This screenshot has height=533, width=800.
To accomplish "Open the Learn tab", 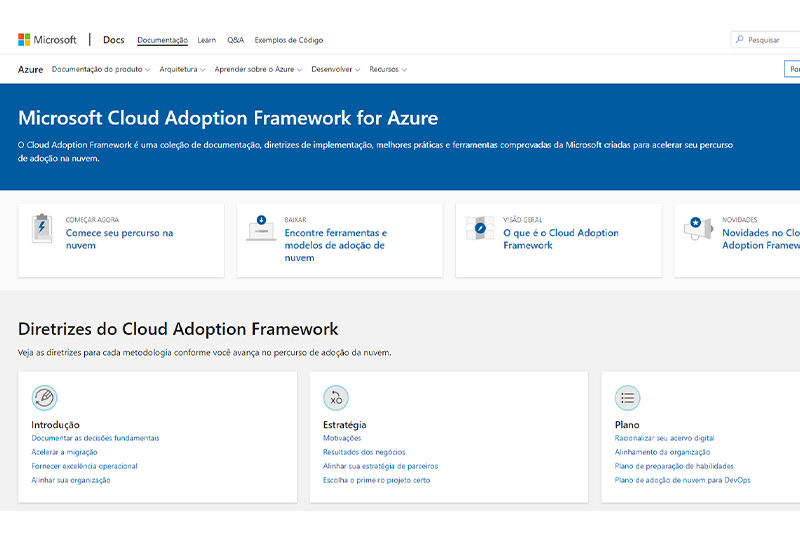I will [207, 40].
